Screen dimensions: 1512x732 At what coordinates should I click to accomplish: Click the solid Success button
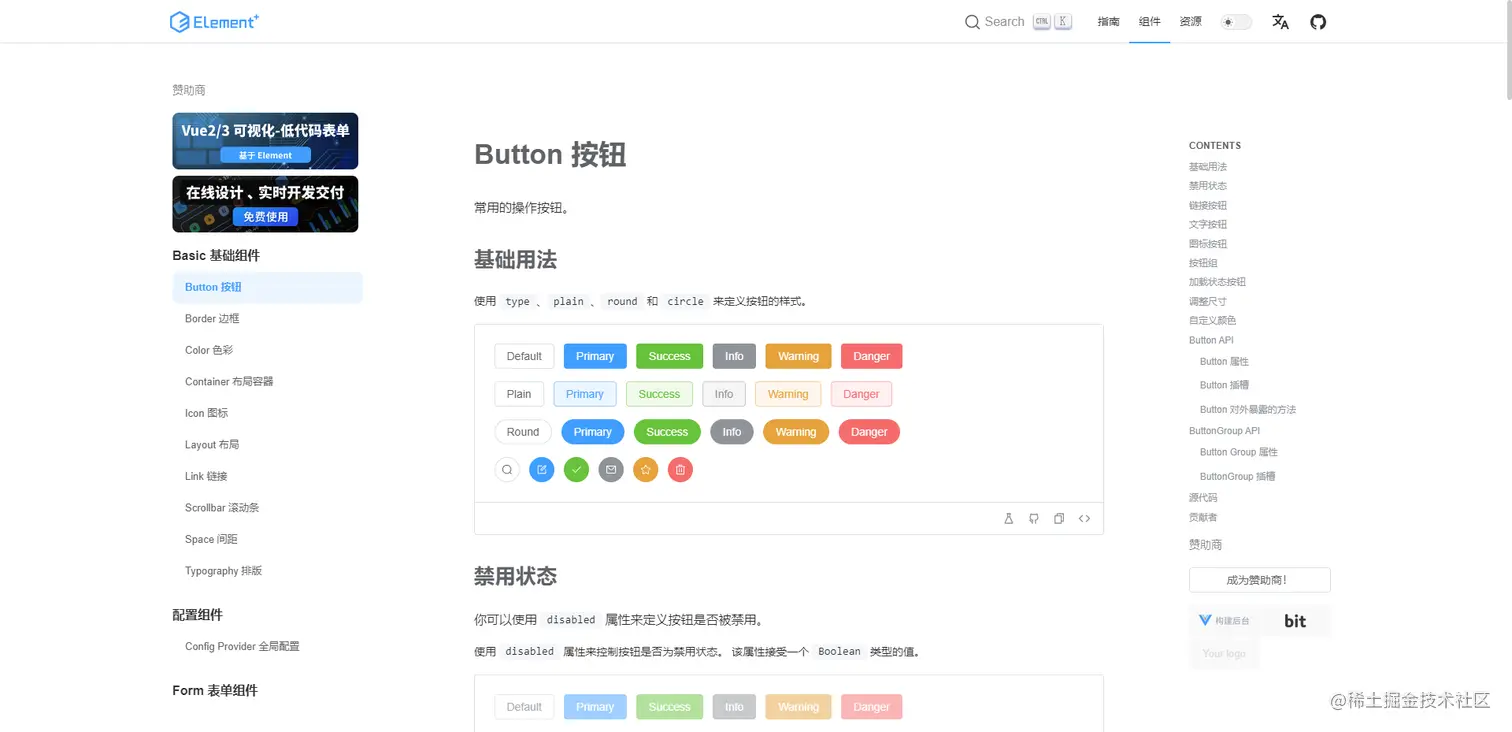(669, 356)
